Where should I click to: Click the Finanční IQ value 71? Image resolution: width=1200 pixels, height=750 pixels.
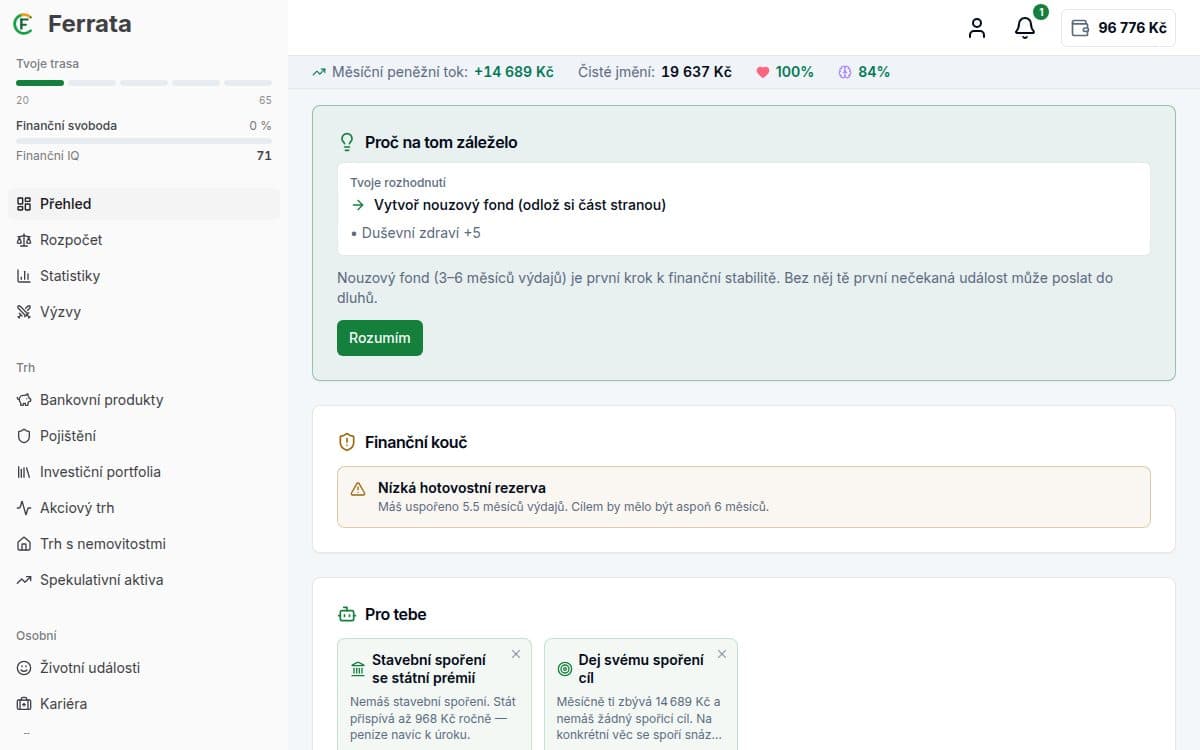click(x=264, y=156)
